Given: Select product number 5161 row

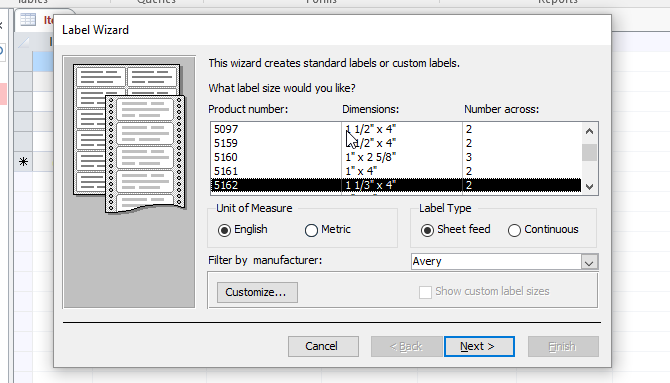Looking at the screenshot, I should click(396, 171).
